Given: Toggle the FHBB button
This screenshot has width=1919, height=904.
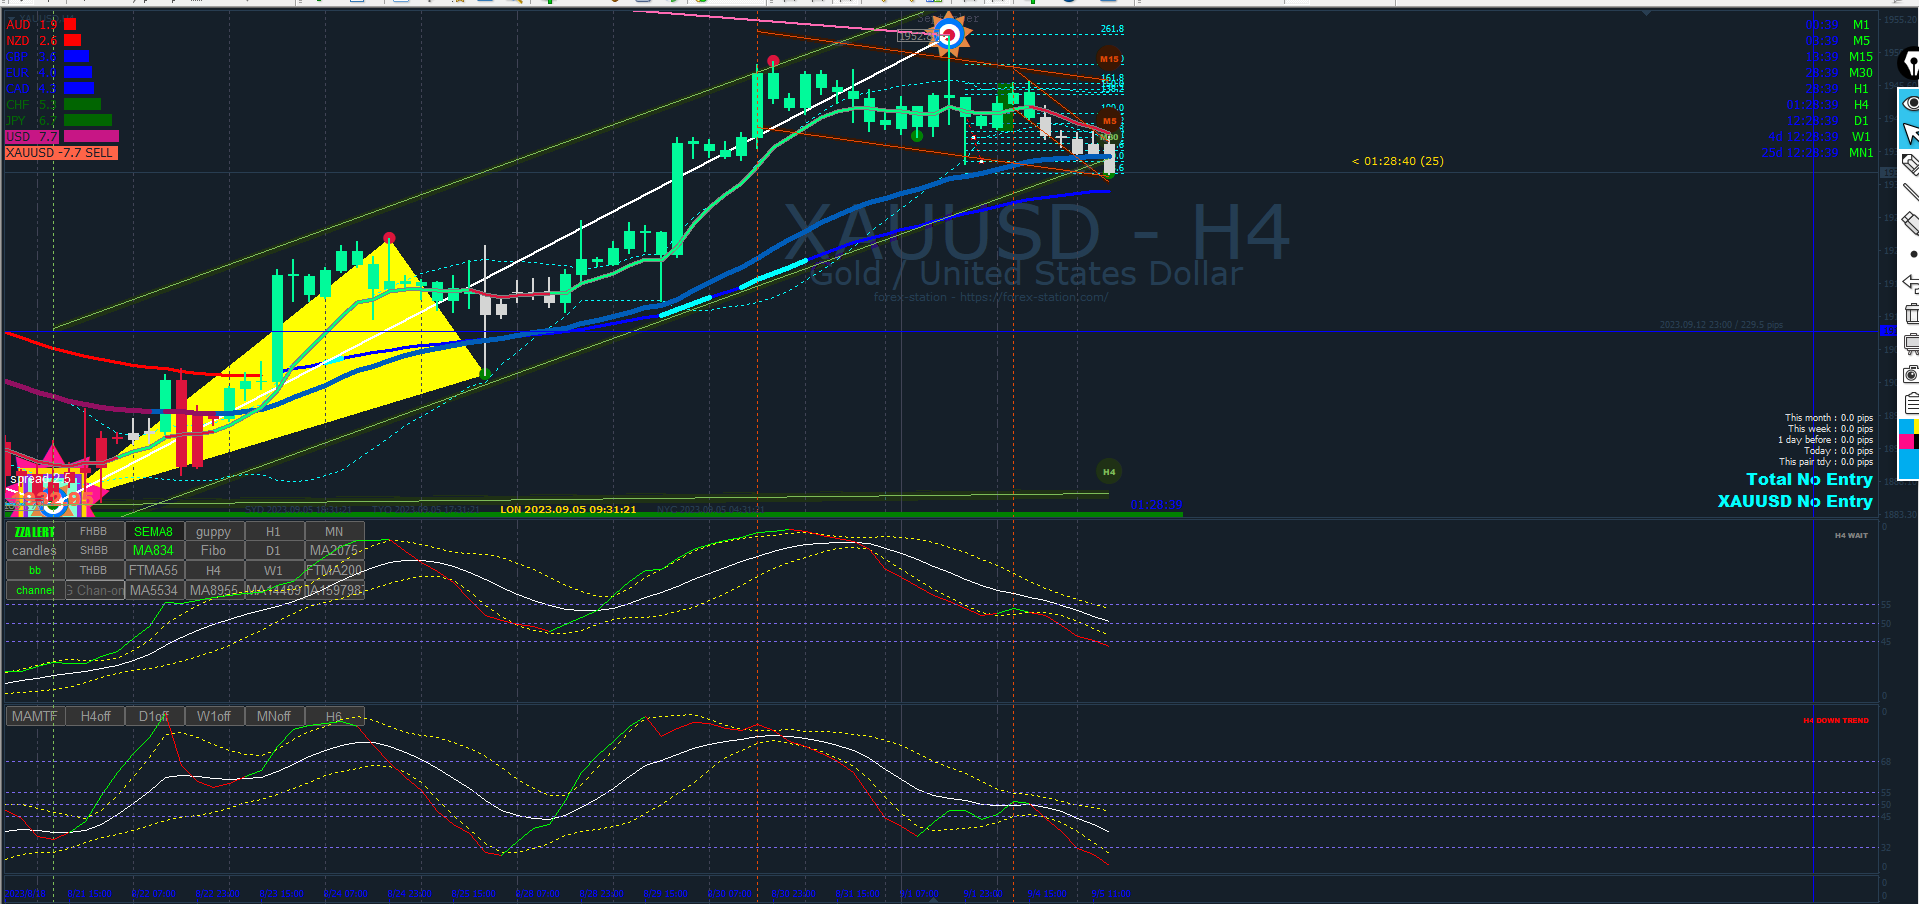Looking at the screenshot, I should [94, 532].
